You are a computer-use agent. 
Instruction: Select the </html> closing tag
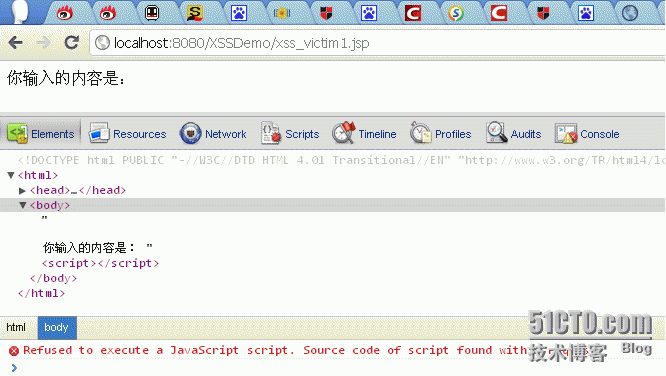click(x=42, y=293)
